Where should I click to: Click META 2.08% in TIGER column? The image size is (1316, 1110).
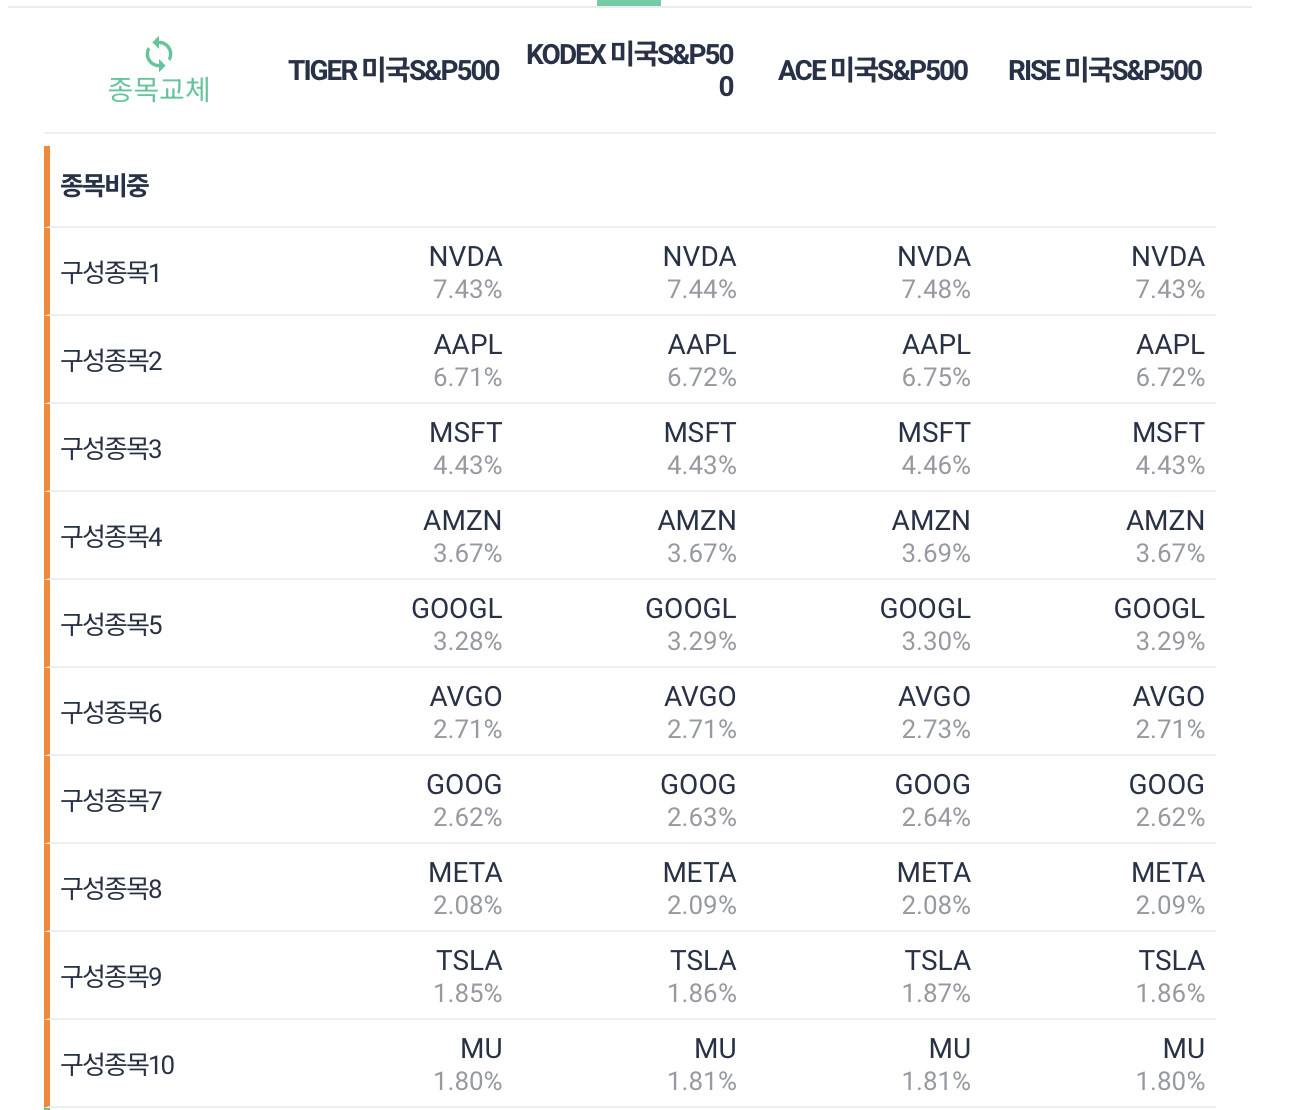[x=466, y=888]
